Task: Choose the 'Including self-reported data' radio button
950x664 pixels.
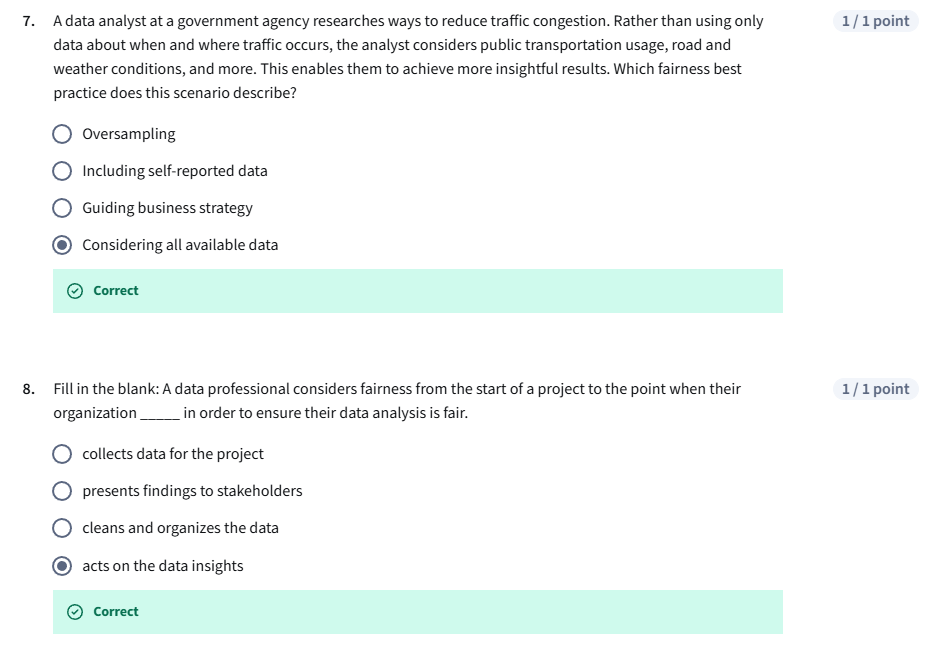Action: tap(62, 171)
